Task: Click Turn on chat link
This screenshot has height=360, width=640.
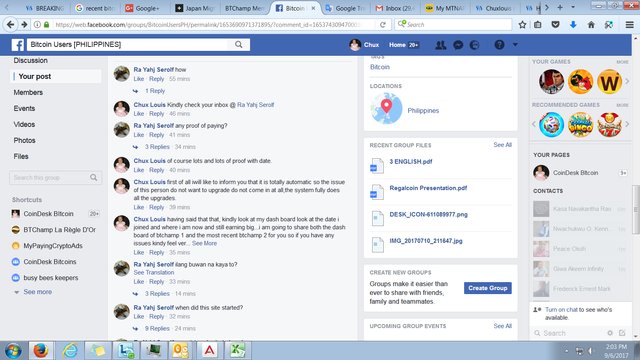Action: (x=561, y=310)
